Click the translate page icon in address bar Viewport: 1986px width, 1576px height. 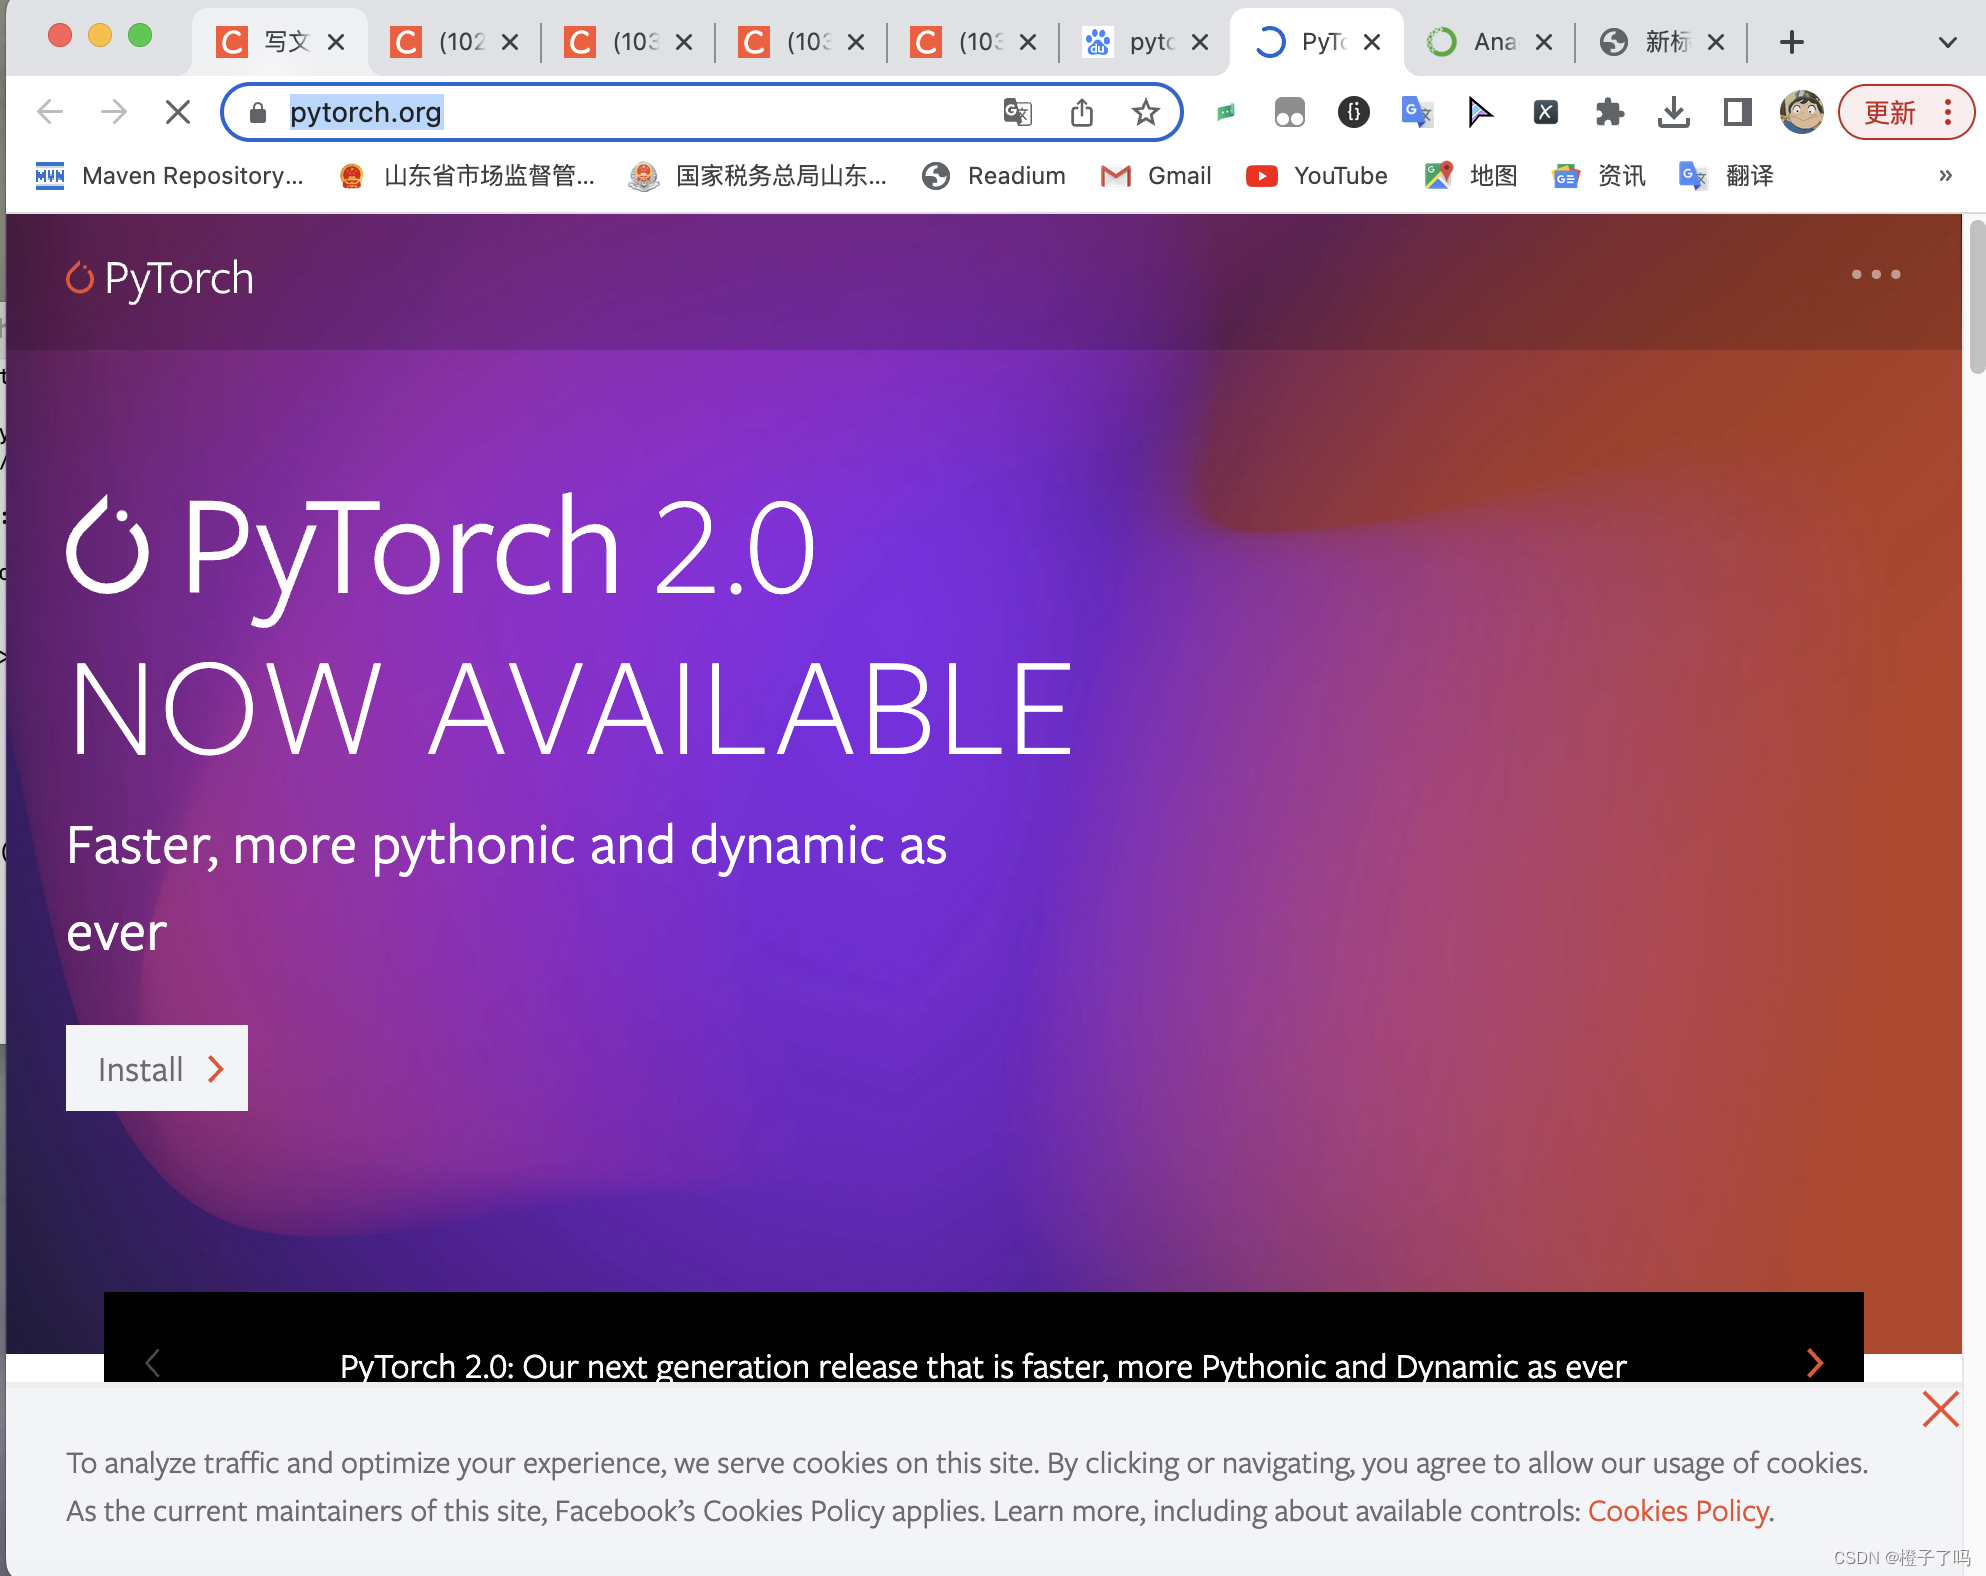click(1017, 112)
